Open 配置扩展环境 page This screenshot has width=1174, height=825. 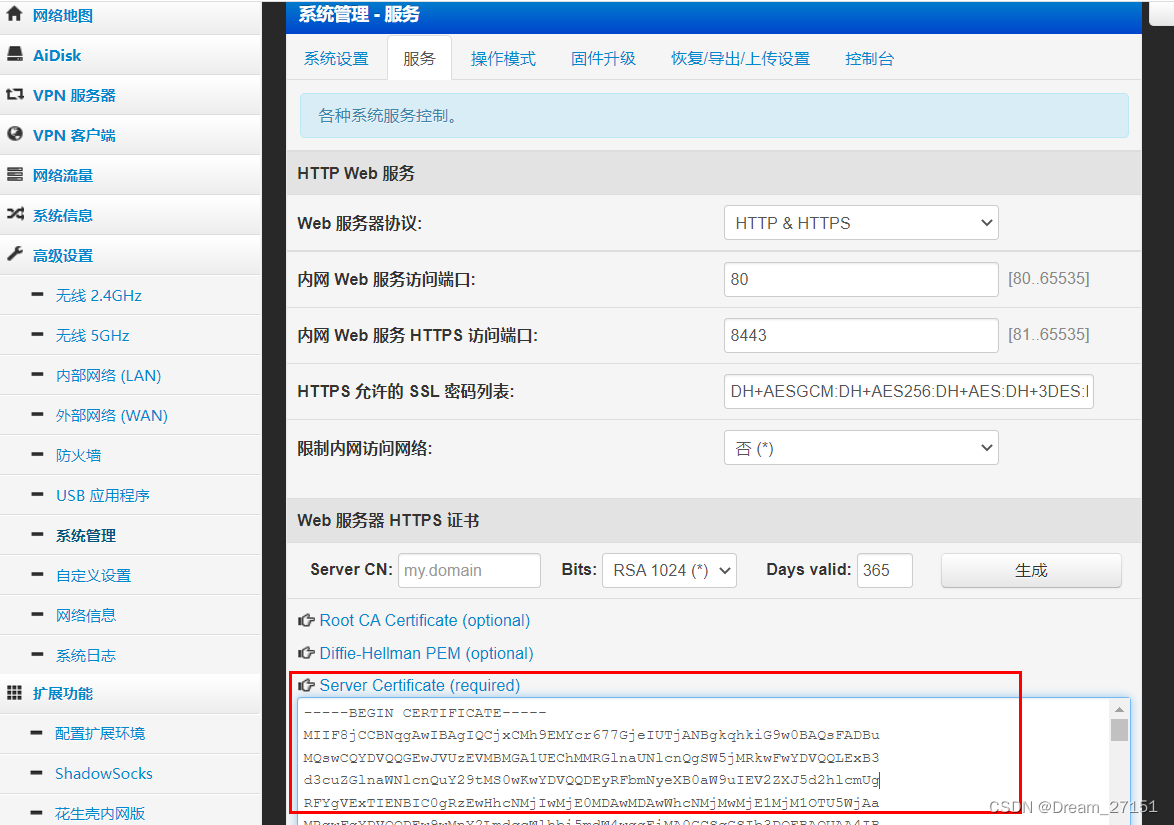coord(100,734)
